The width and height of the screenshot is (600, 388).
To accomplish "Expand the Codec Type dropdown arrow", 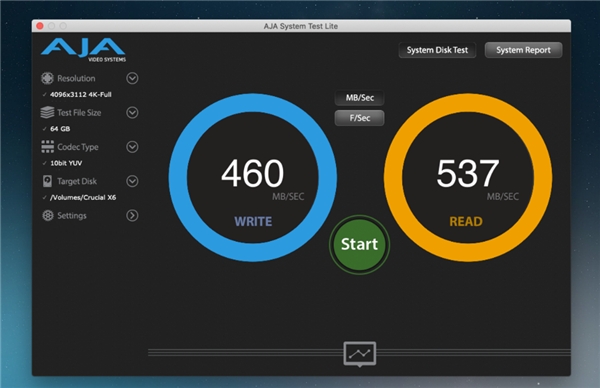I will 132,147.
